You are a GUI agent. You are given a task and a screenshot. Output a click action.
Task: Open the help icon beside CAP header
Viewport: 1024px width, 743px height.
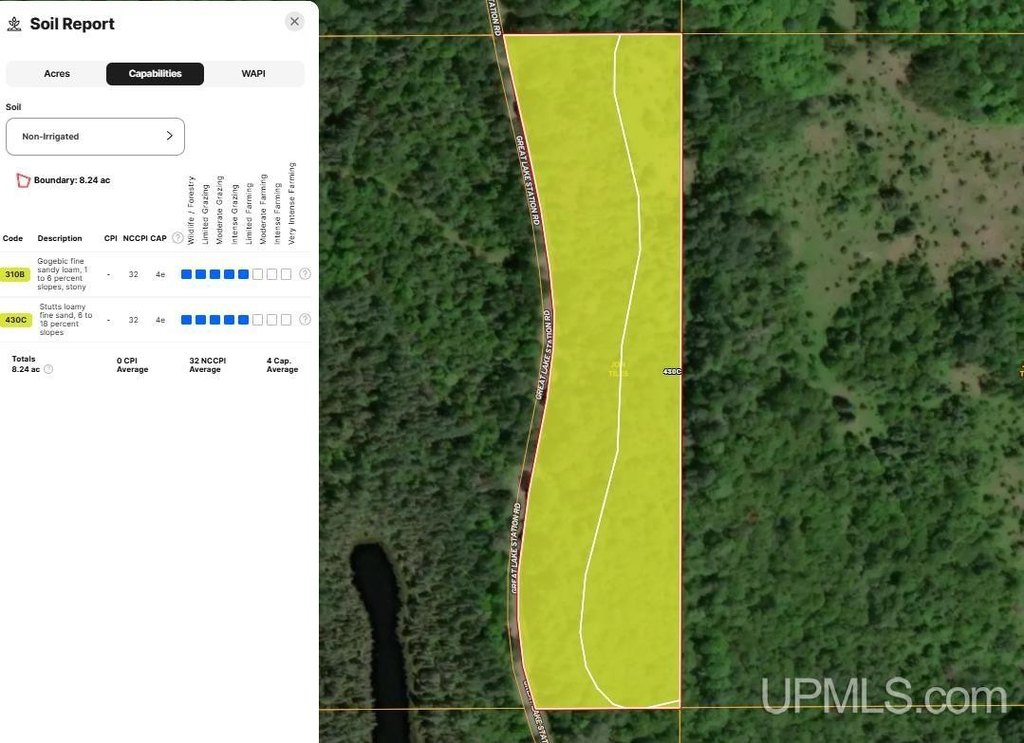[x=178, y=238]
